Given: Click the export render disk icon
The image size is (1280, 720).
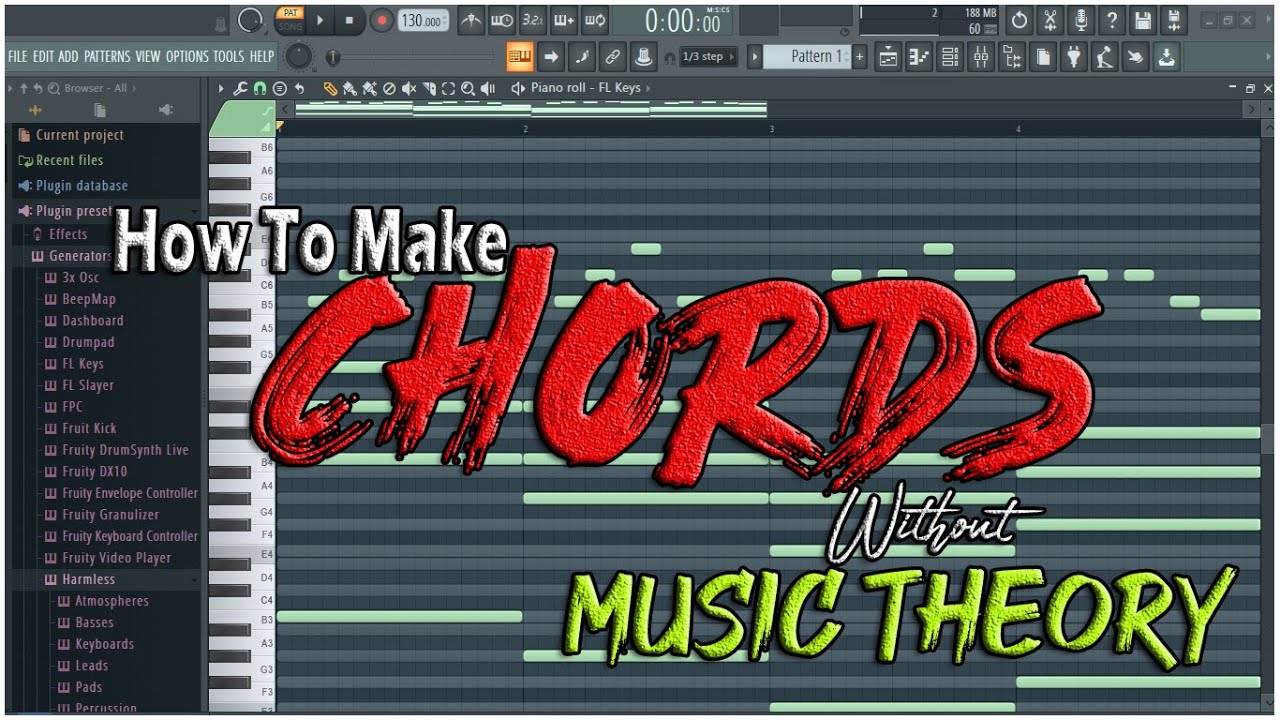Looking at the screenshot, I should 1174,20.
